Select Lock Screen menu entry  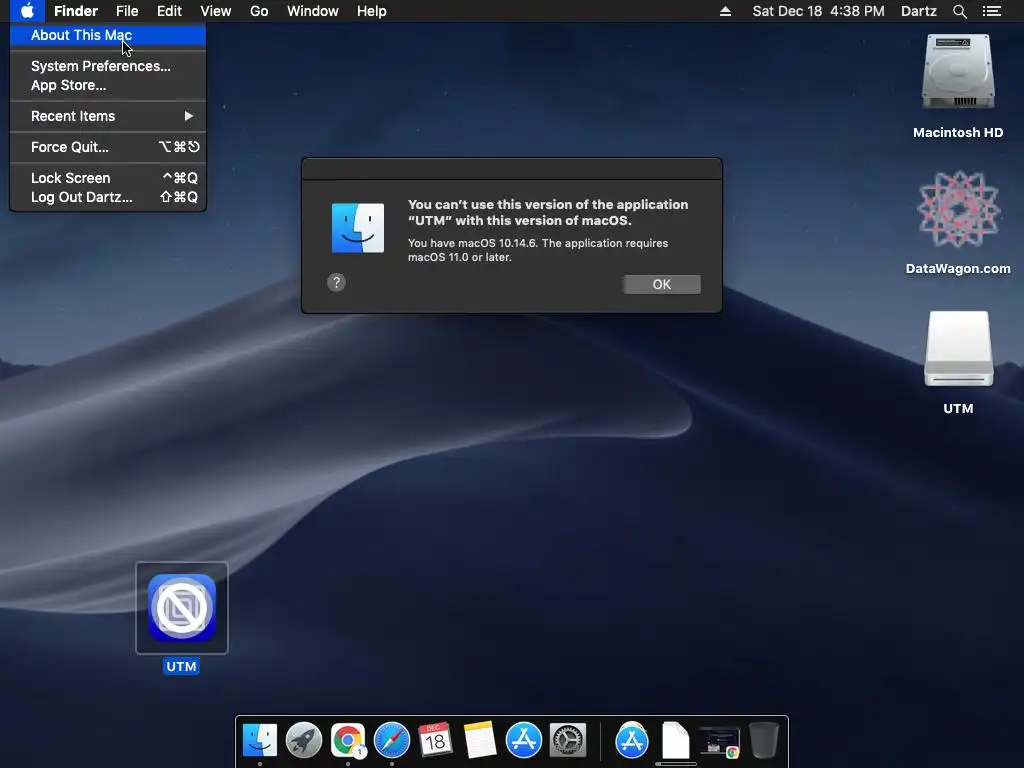pyautogui.click(x=108, y=178)
